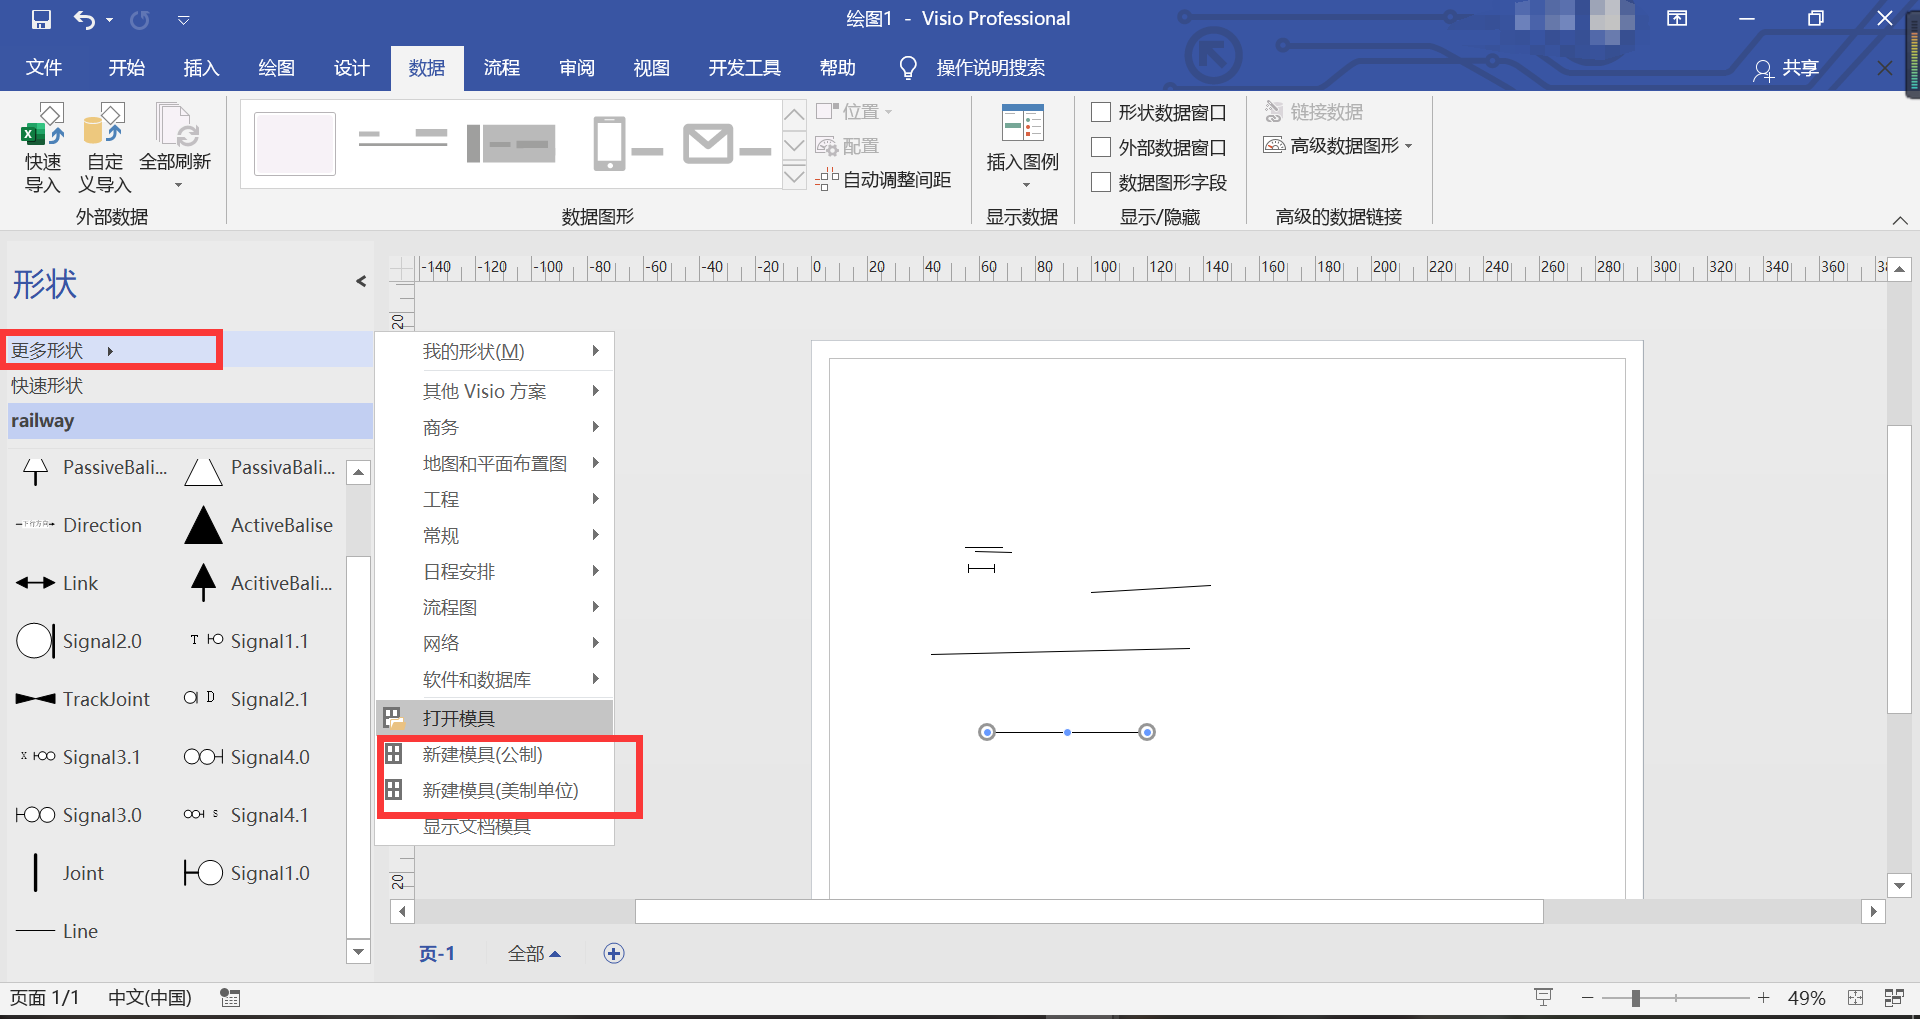
Task: Click the Undo arrow icon
Action: [84, 19]
